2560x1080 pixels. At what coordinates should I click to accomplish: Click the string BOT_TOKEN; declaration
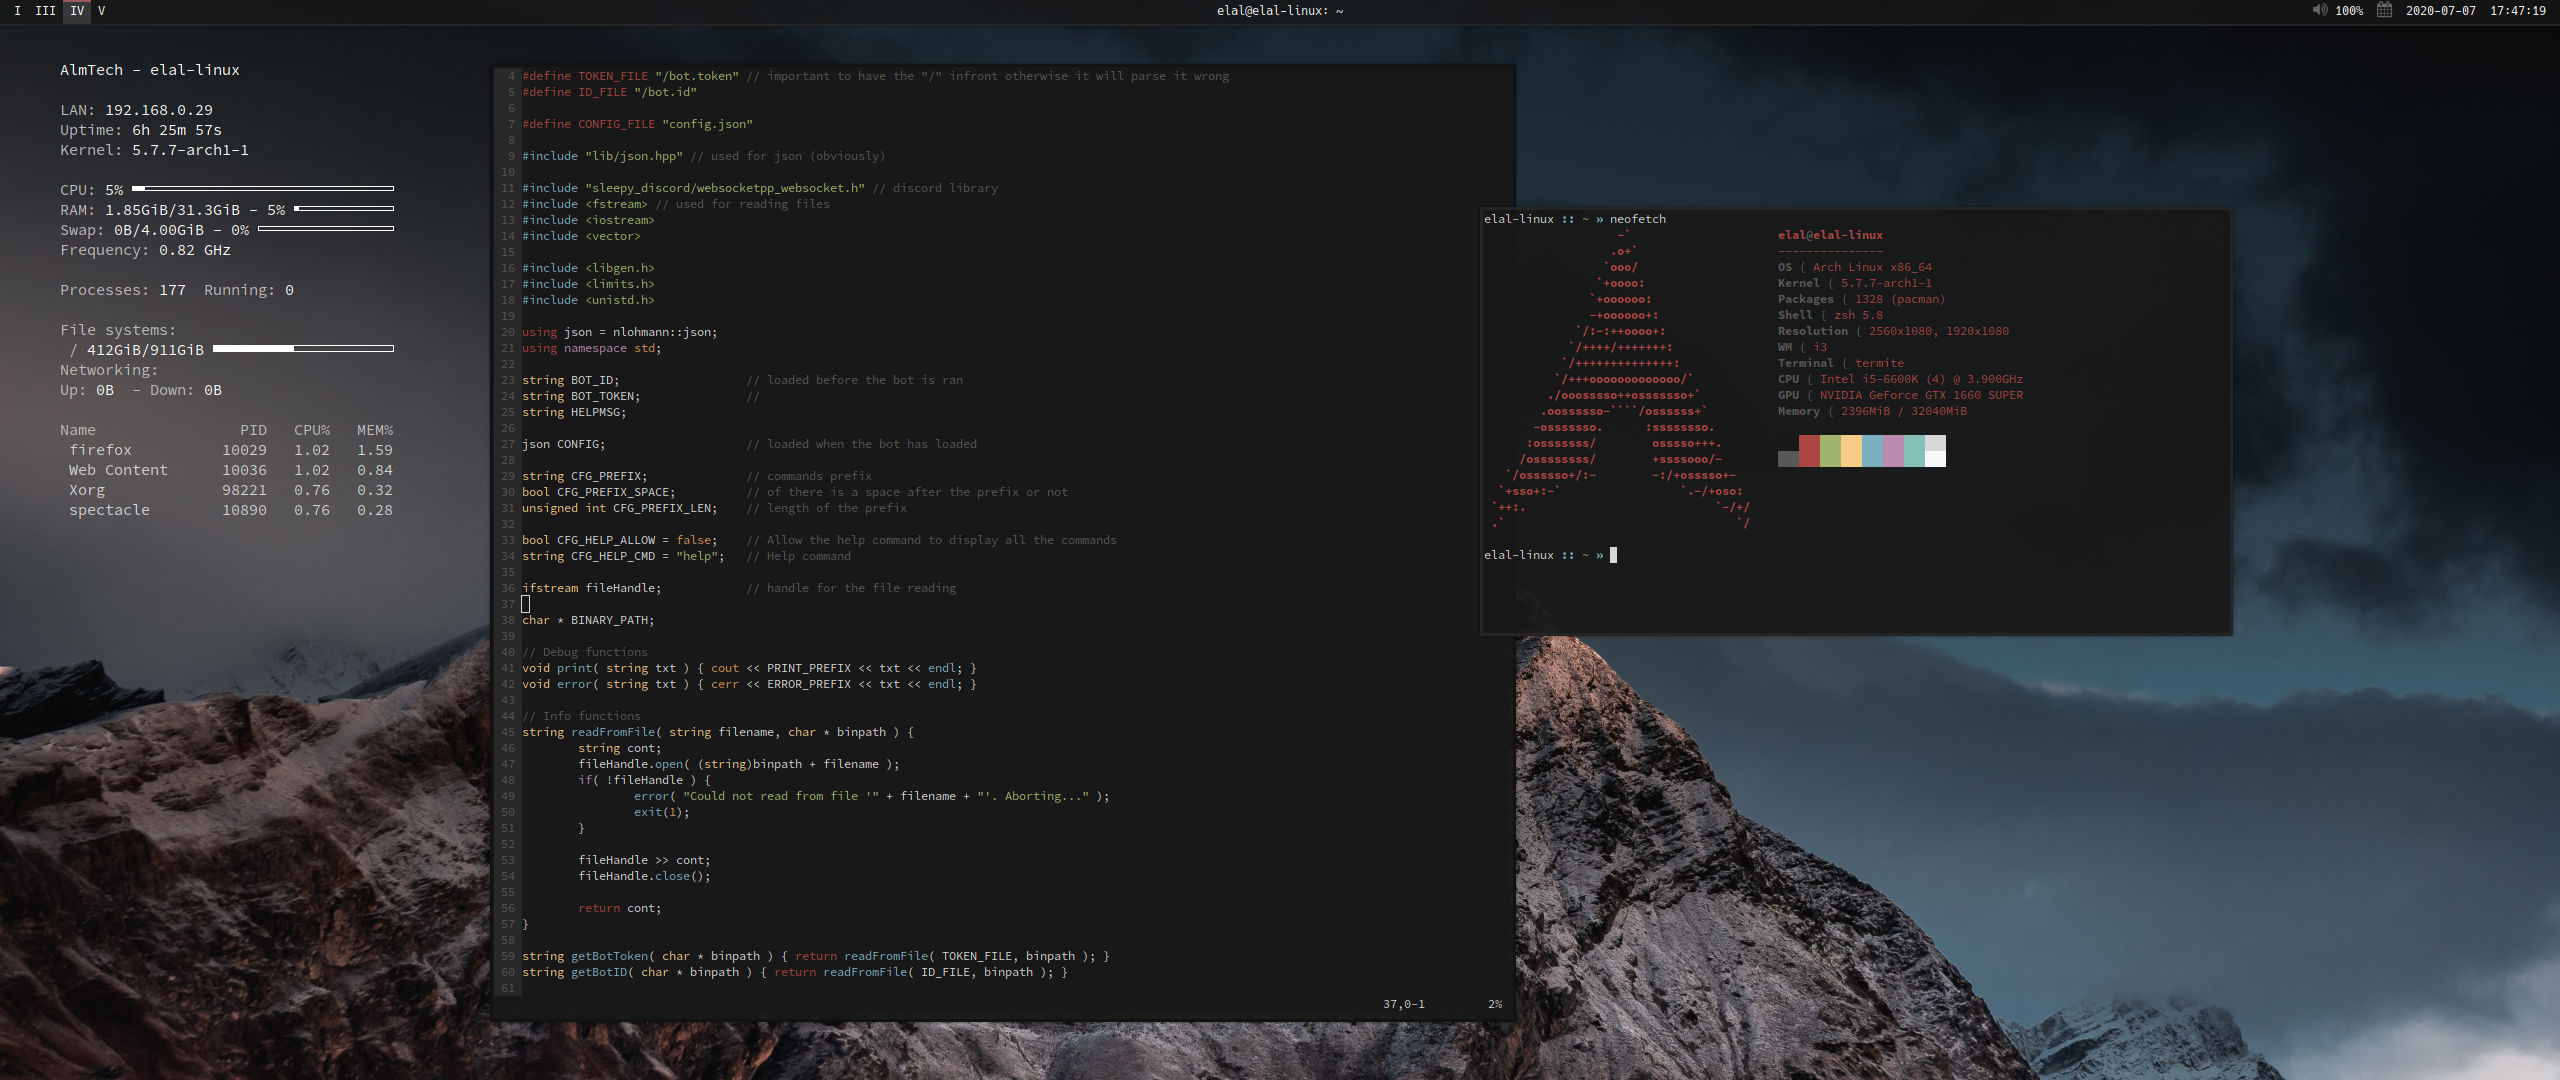(581, 396)
